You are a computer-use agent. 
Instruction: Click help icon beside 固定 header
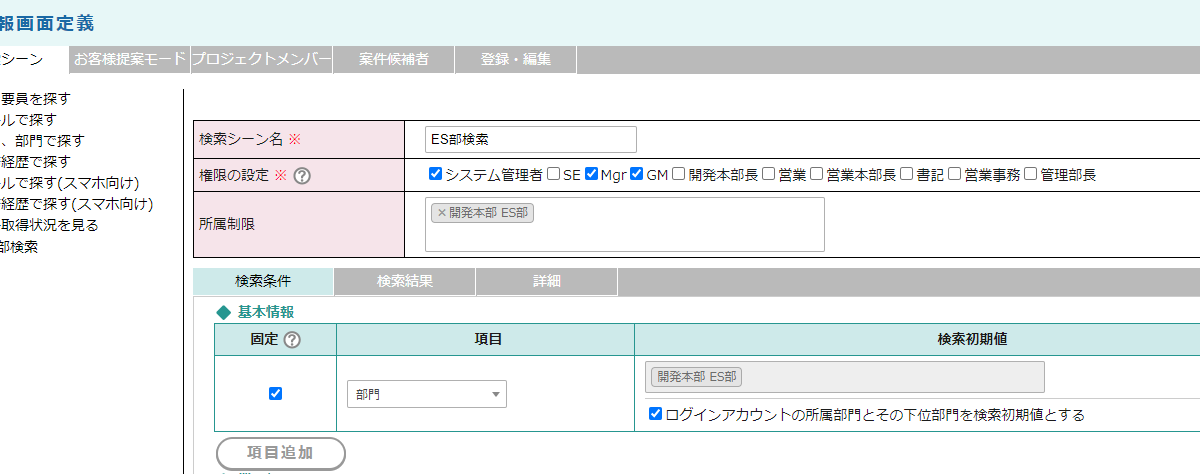tap(292, 339)
